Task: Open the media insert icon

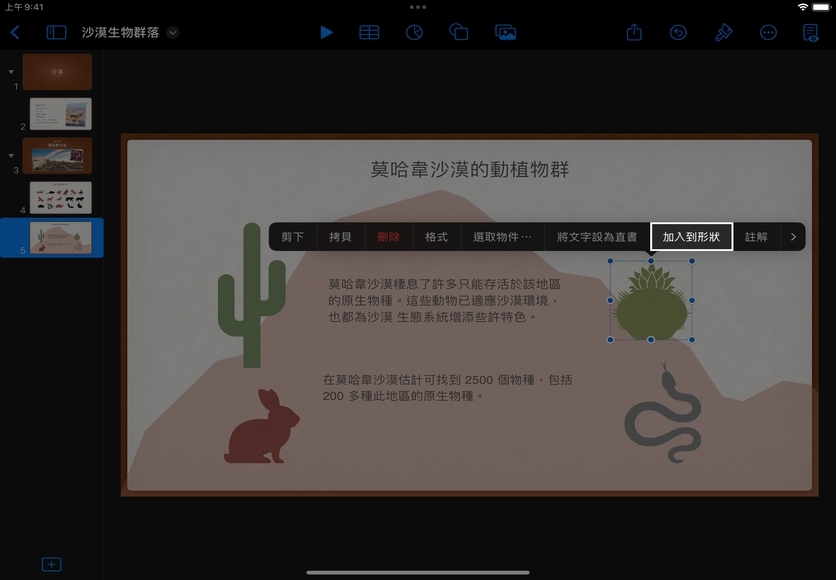Action: (505, 32)
